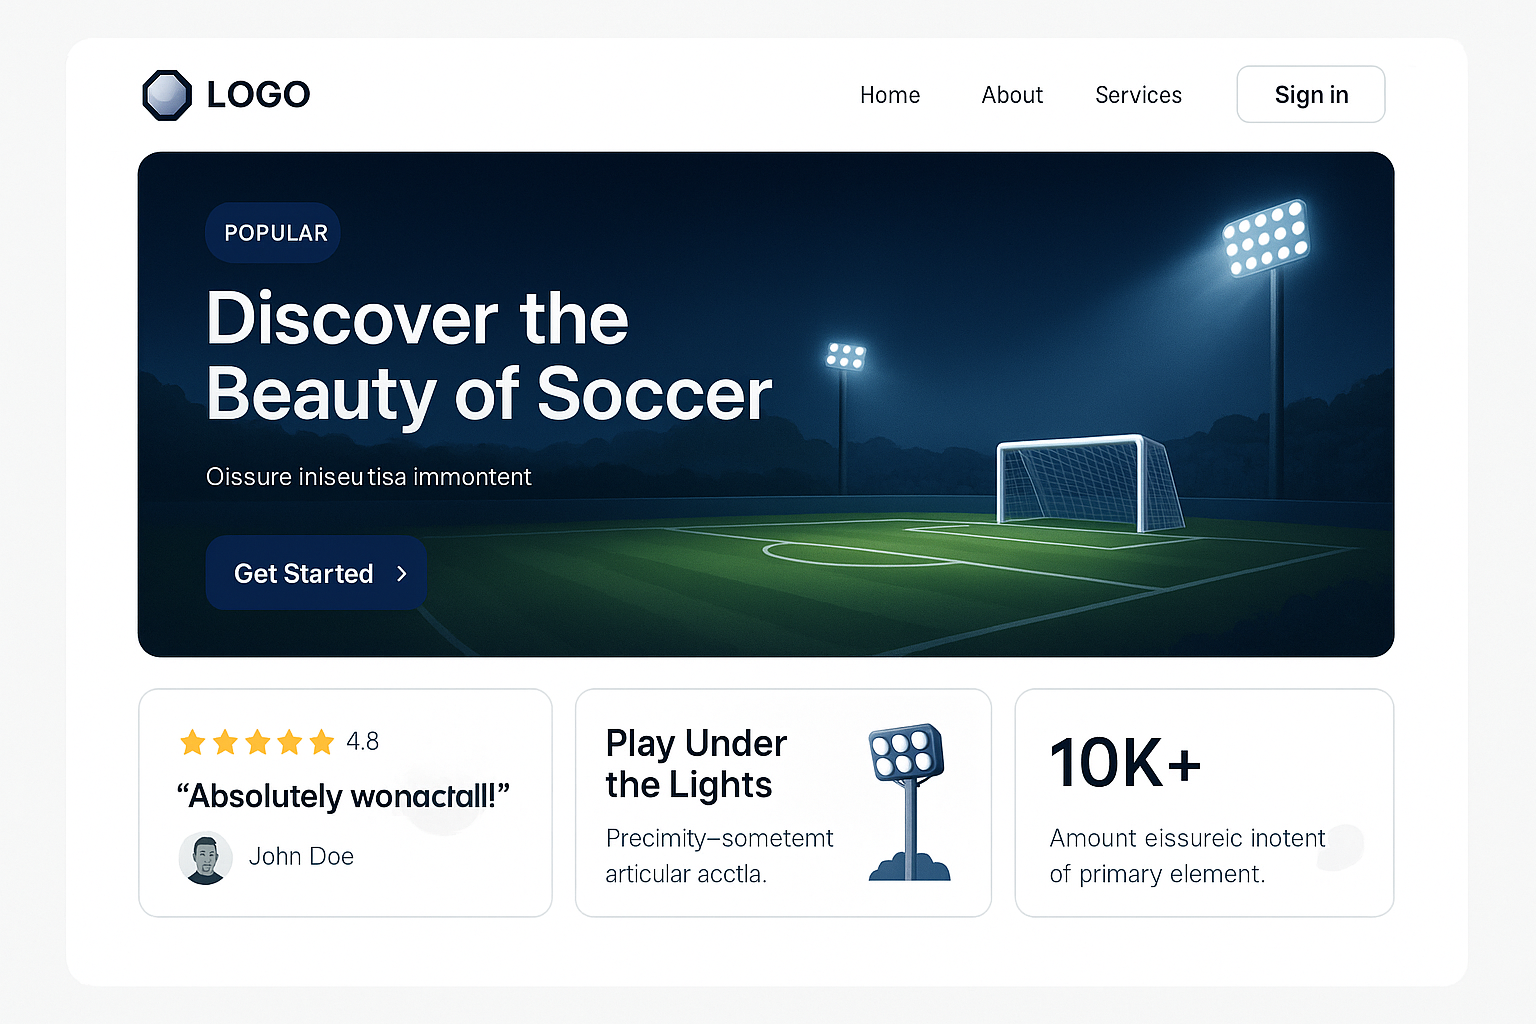
Task: Click the fifth gold rating star
Action: click(x=321, y=742)
